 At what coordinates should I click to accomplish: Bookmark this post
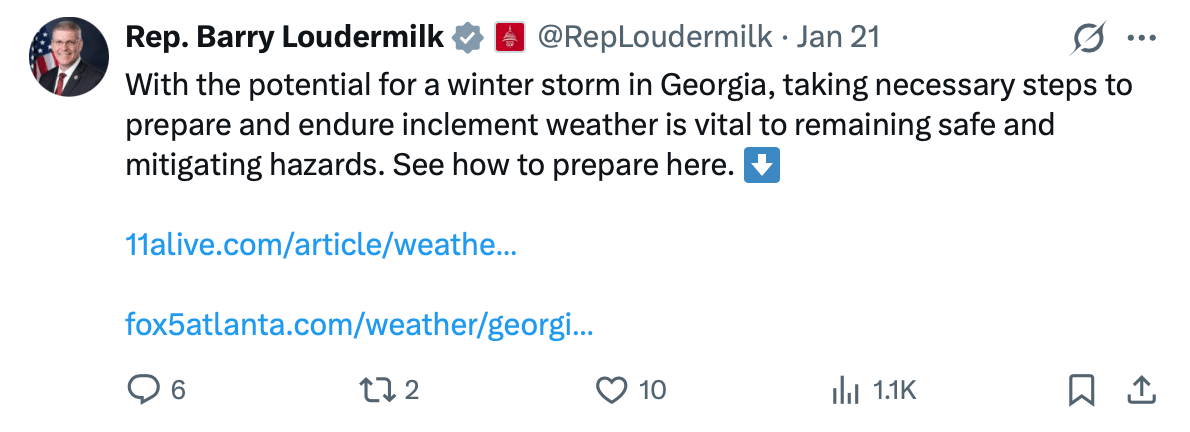1081,390
